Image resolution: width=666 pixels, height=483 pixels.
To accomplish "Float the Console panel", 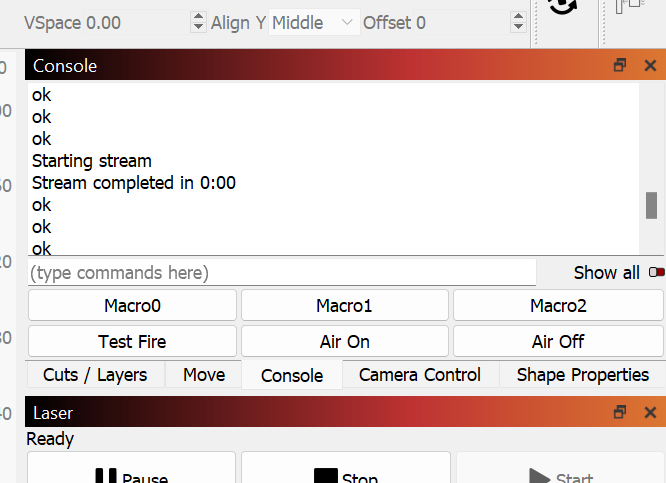I will (x=620, y=66).
